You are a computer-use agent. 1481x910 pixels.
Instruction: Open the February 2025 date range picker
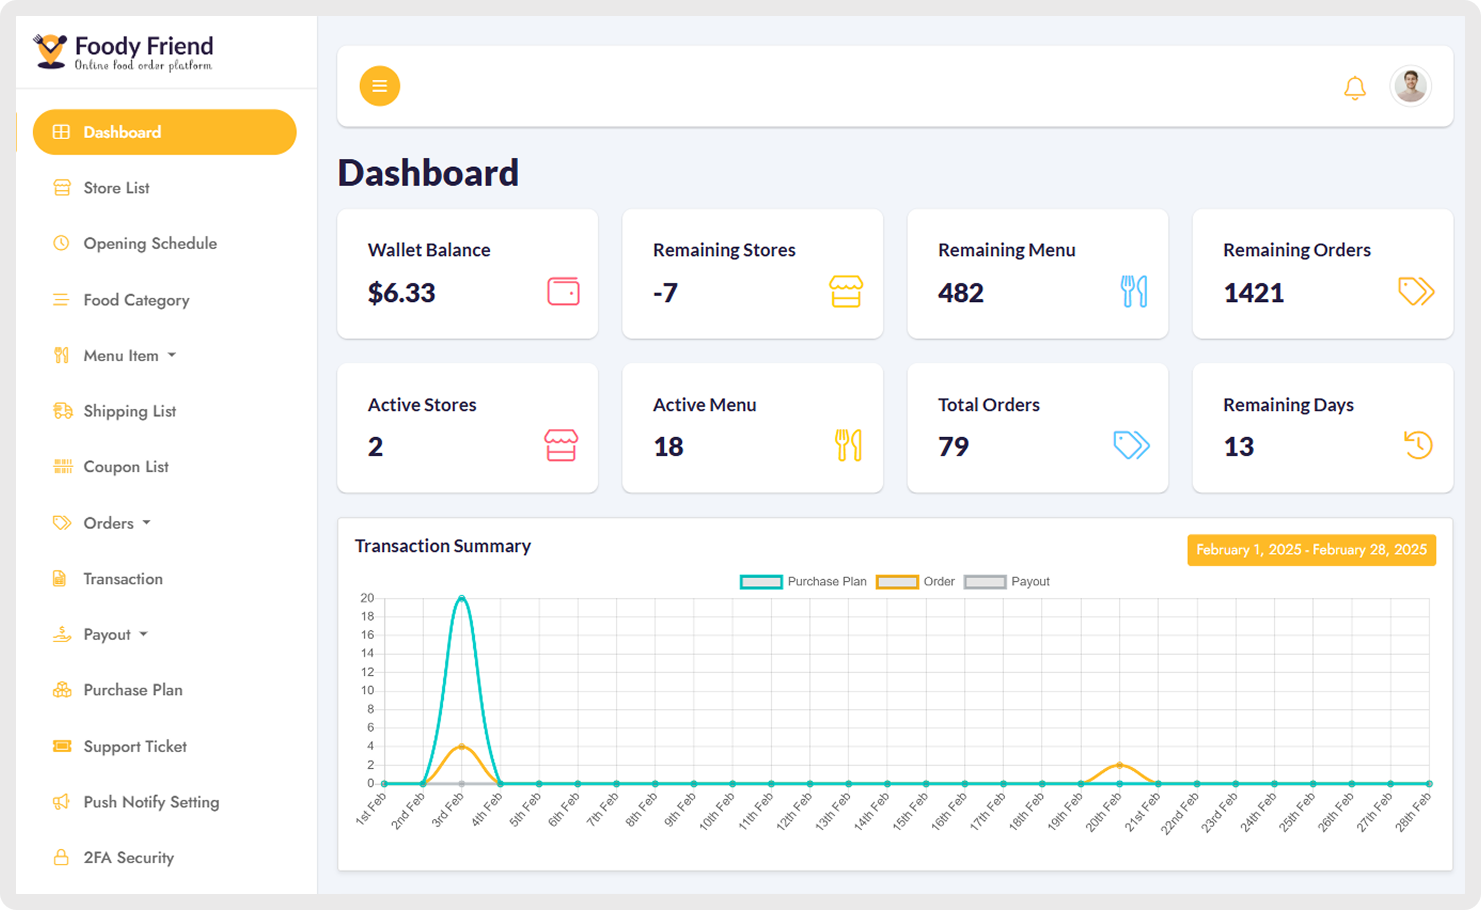[1311, 550]
